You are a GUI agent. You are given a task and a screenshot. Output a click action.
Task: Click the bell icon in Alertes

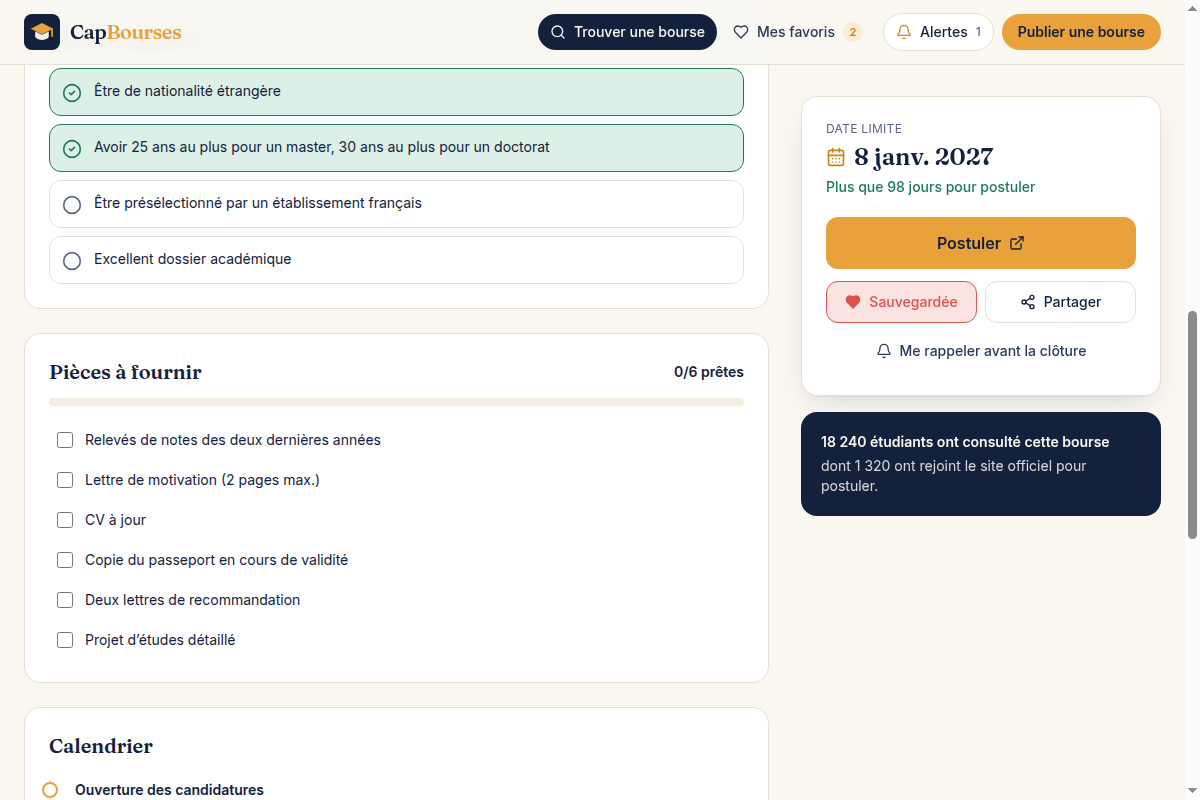[x=904, y=32]
